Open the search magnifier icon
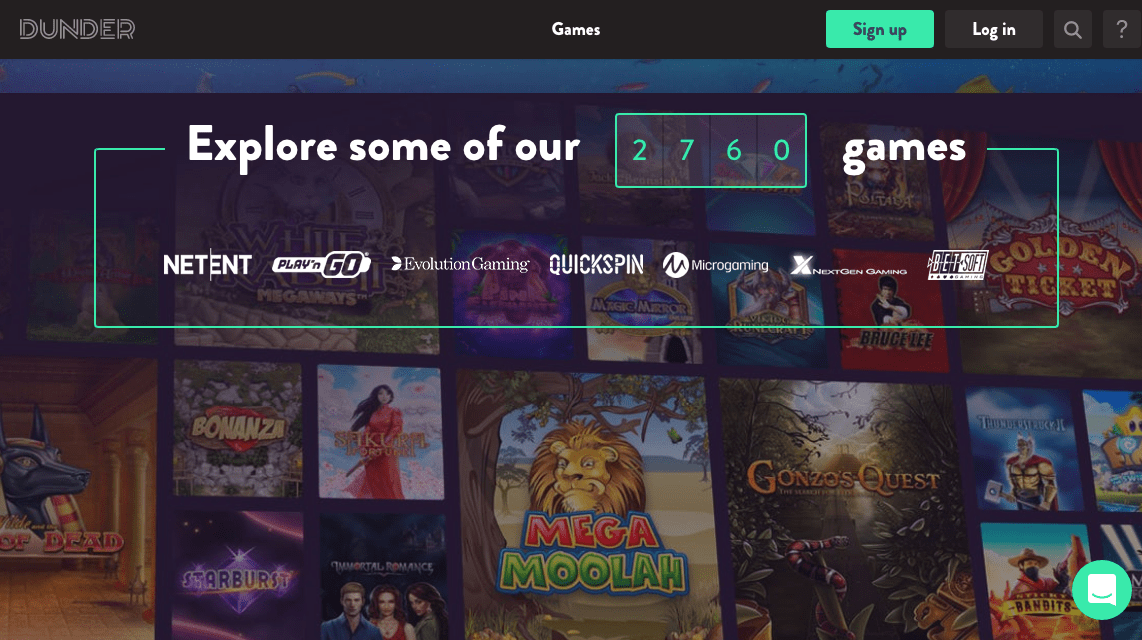The height and width of the screenshot is (640, 1142). click(x=1072, y=29)
